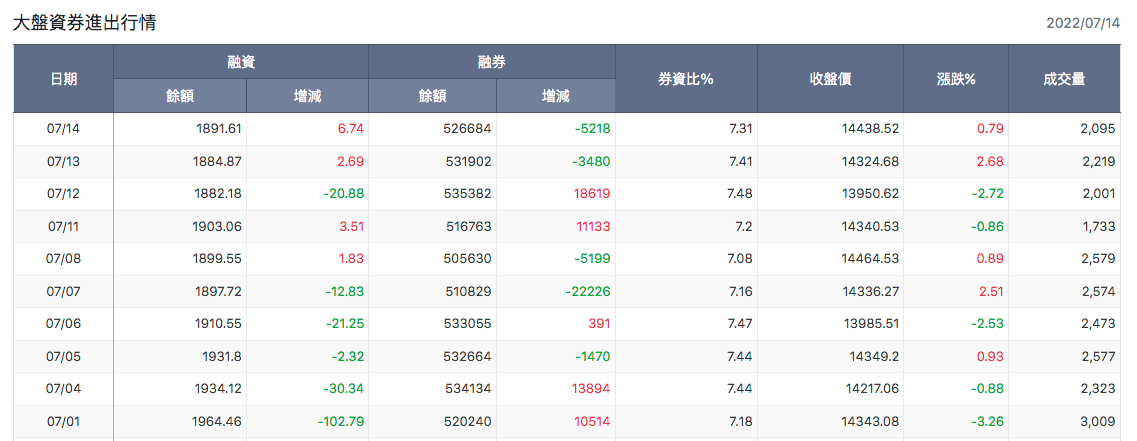This screenshot has width=1137, height=441.
Task: Select the 07/08 date cell
Action: (63, 259)
